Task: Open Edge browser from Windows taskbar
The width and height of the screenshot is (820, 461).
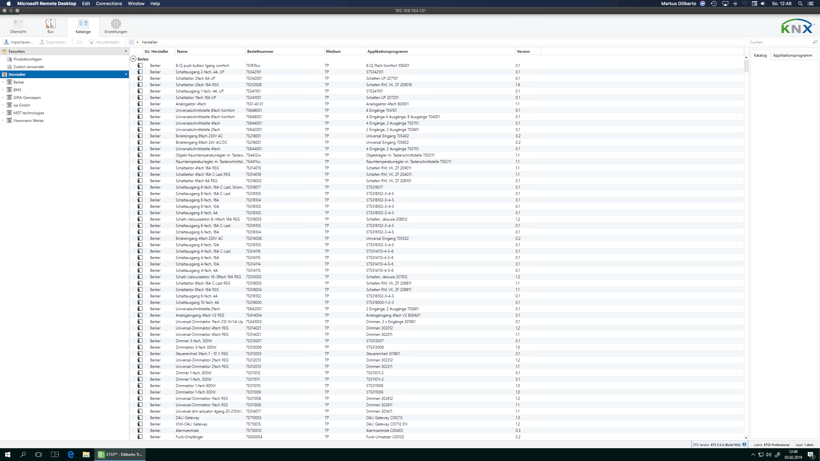Action: [71, 455]
